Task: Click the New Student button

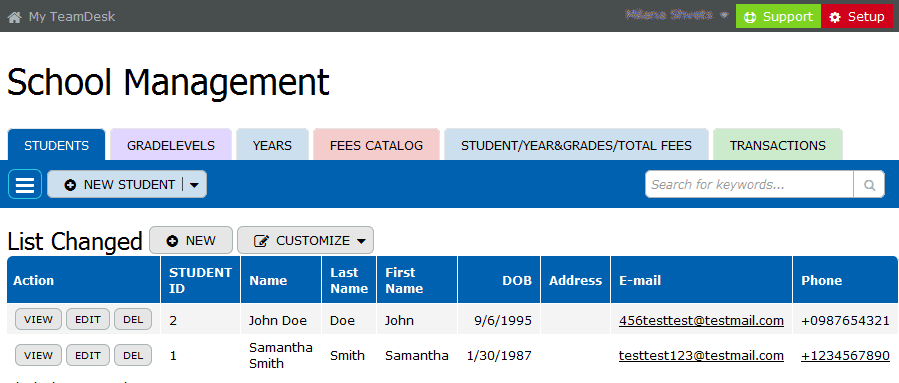Action: tap(119, 185)
